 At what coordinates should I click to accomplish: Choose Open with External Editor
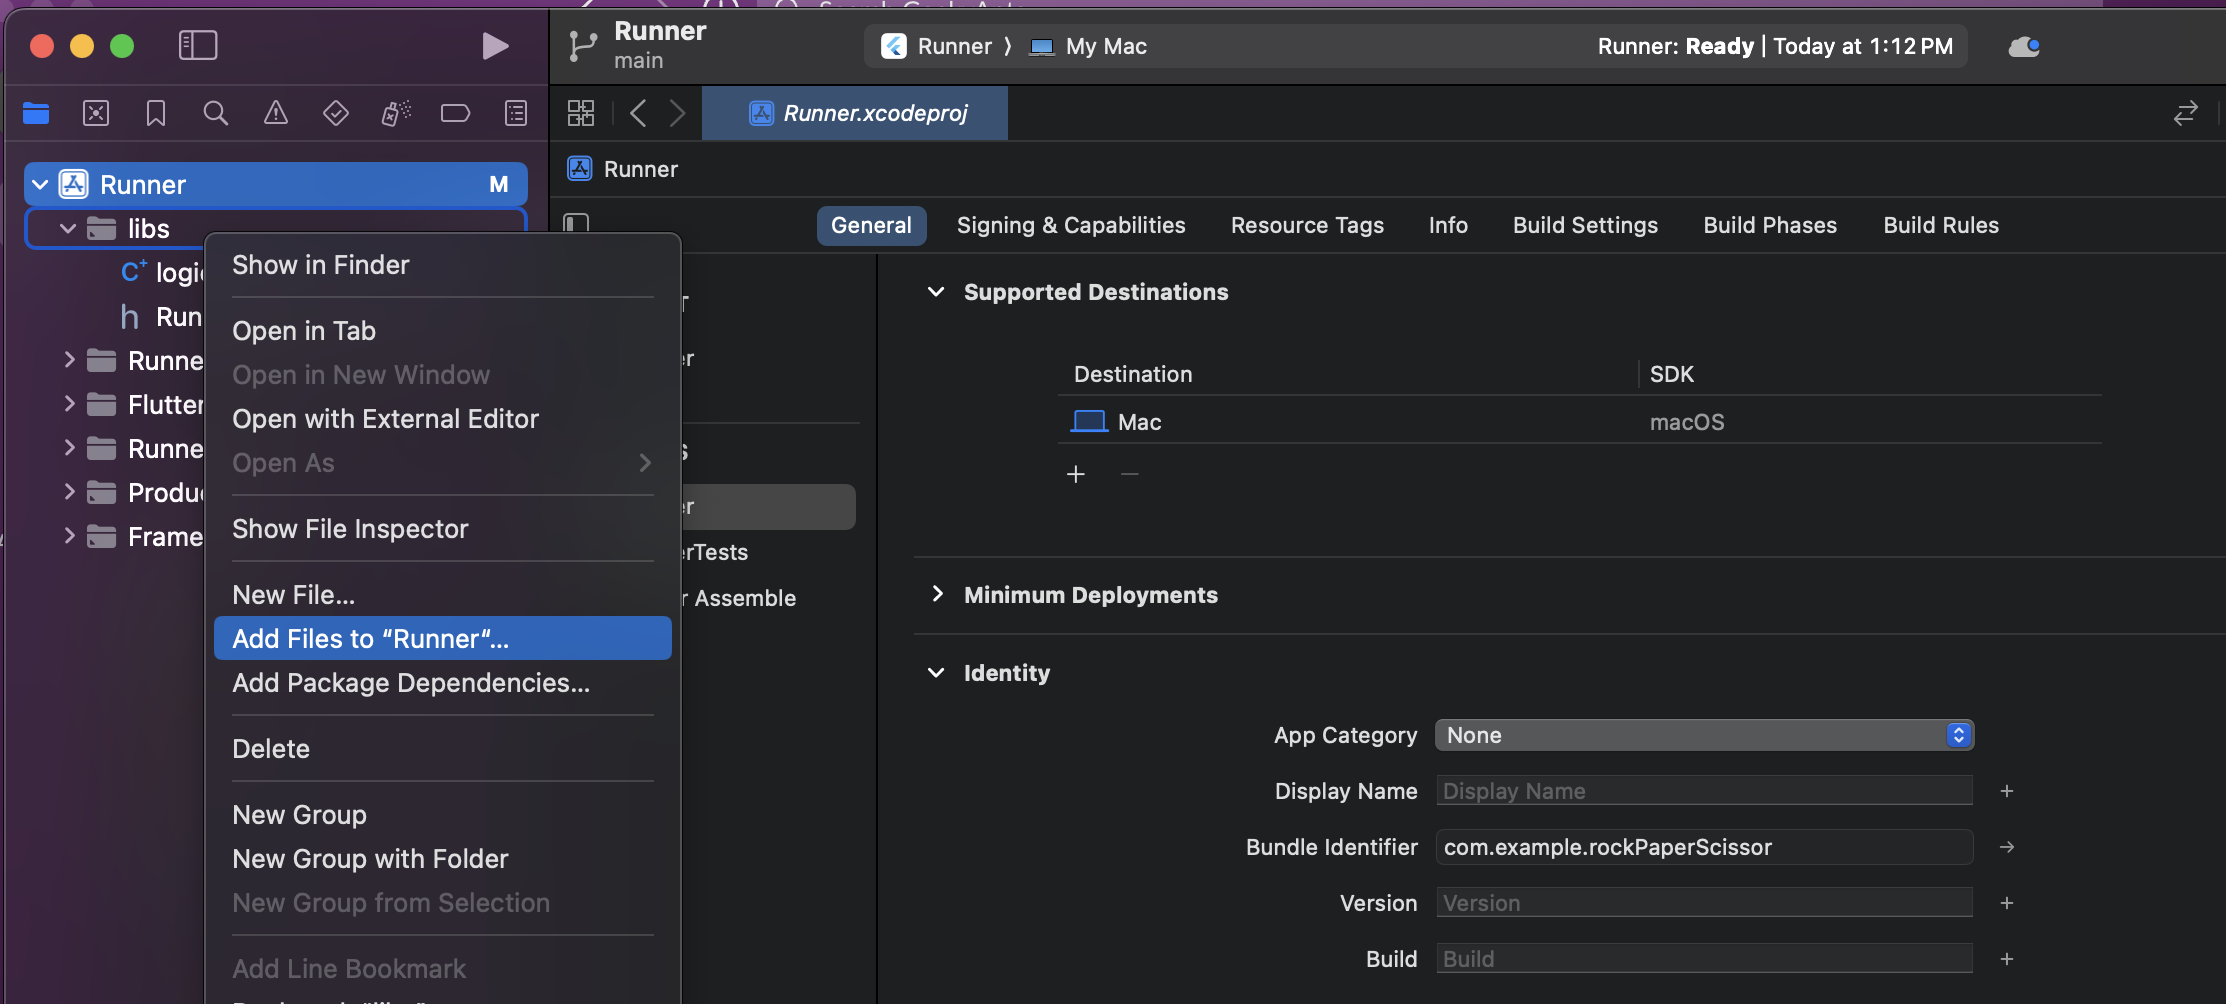tap(442, 419)
